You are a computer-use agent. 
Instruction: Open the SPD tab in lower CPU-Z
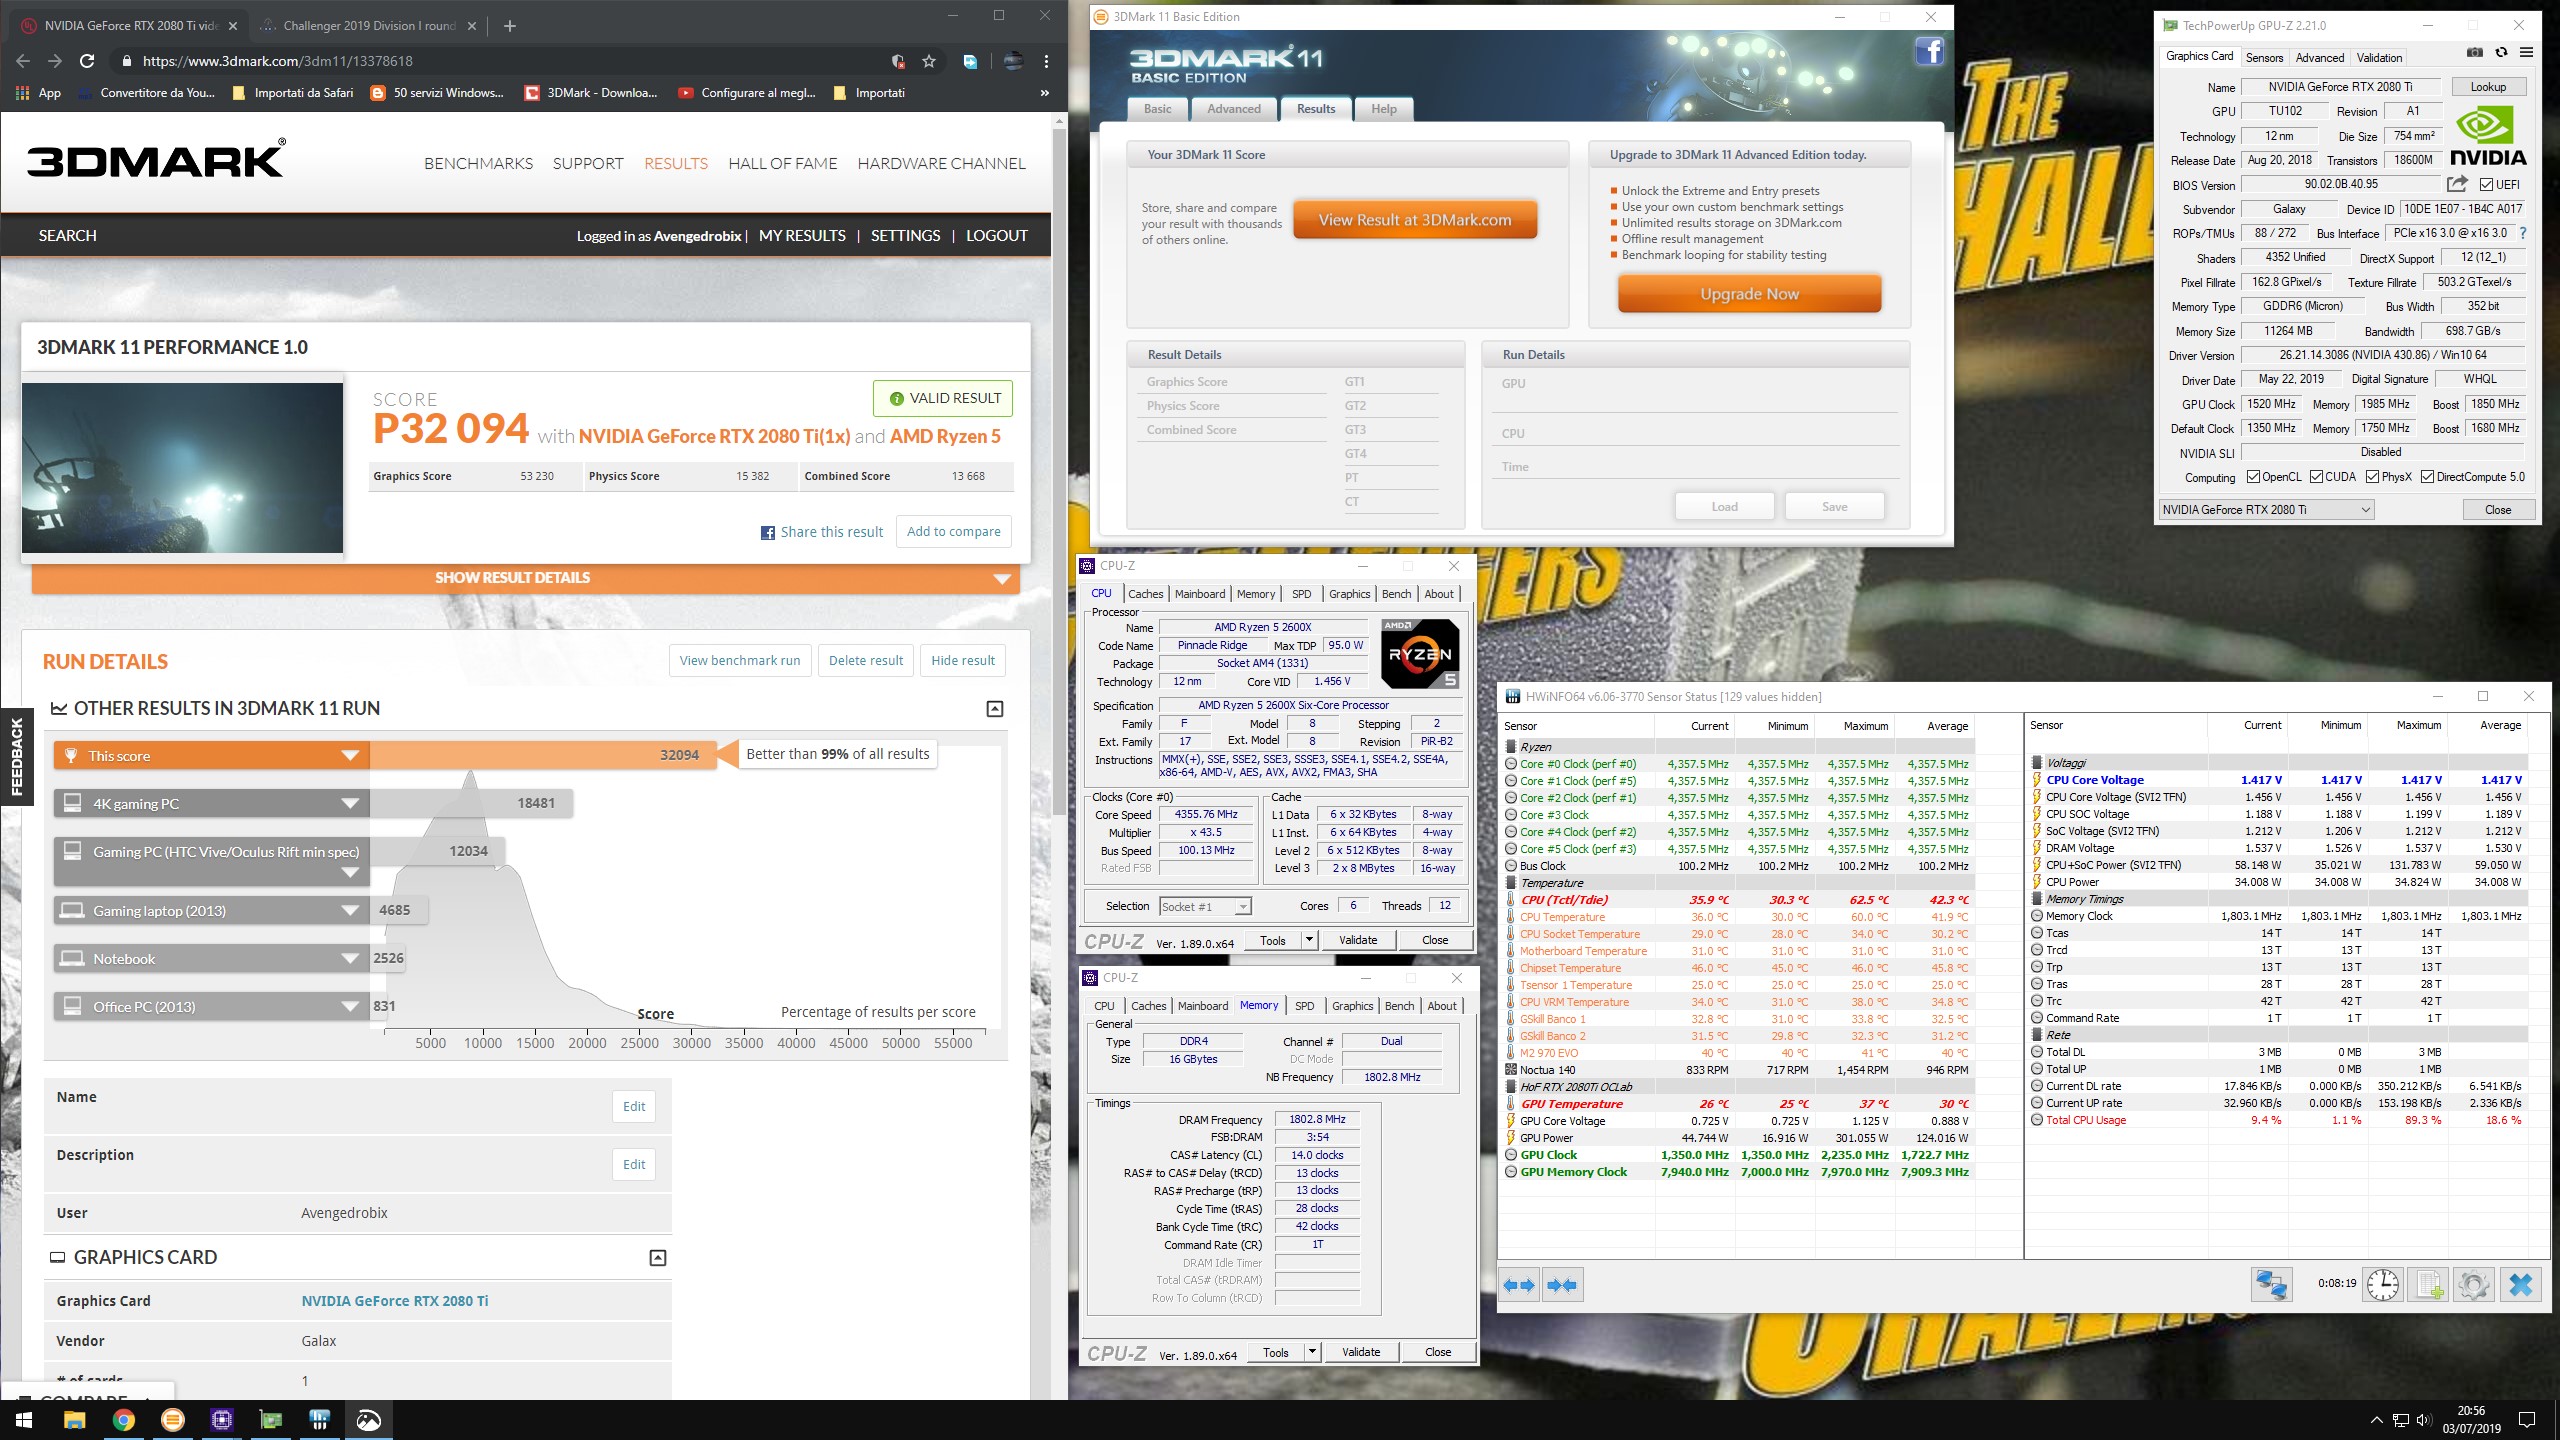[x=1305, y=1006]
